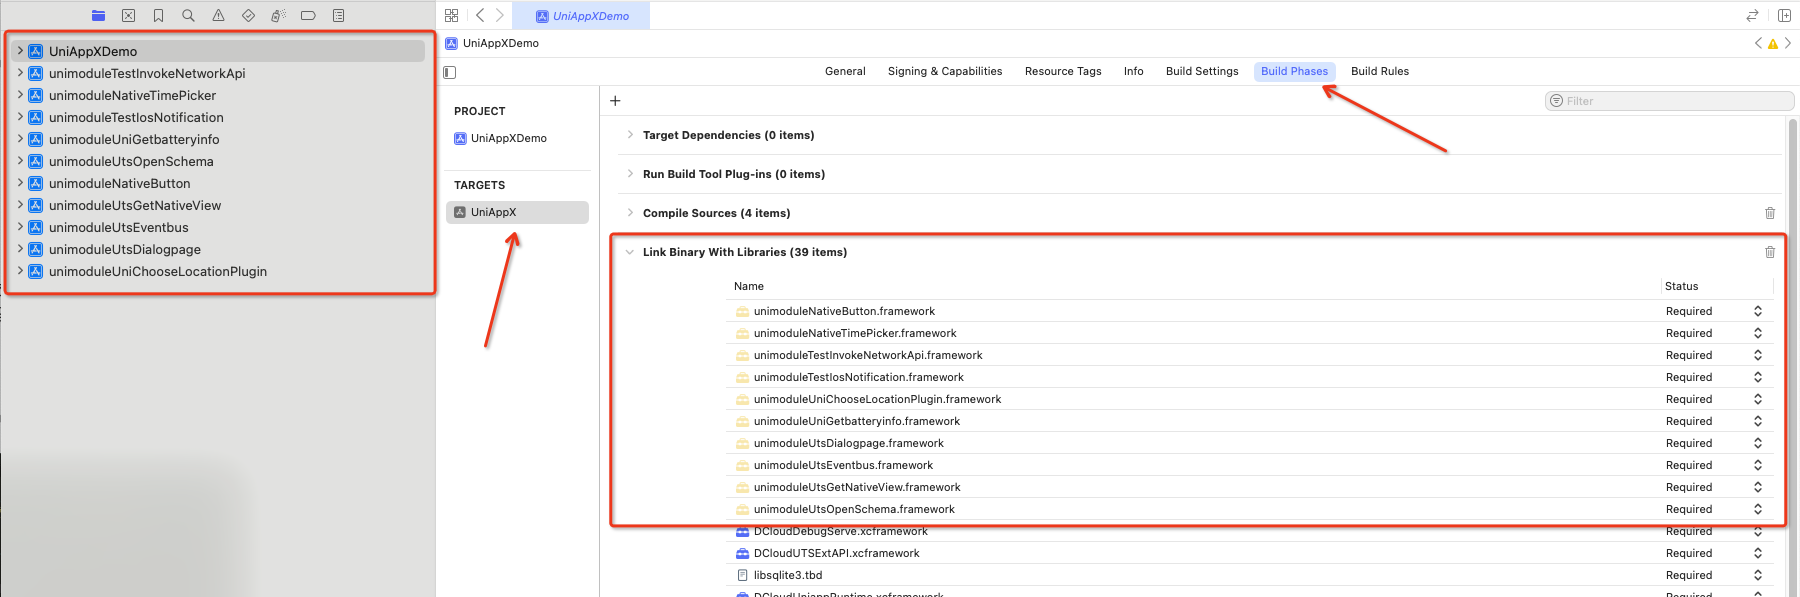The height and width of the screenshot is (597, 1800).
Task: Collapse Link Binary With Libraries section
Action: coord(629,252)
